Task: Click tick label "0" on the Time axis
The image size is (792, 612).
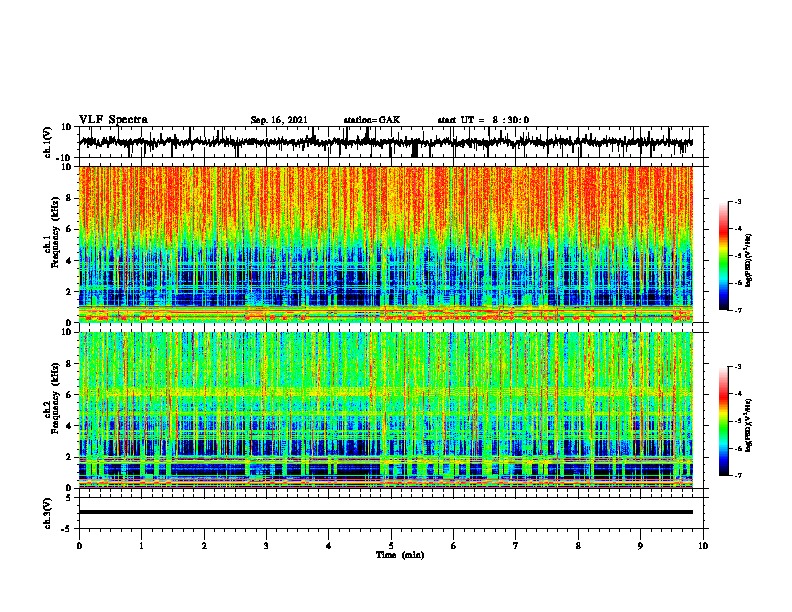Action: pyautogui.click(x=79, y=546)
